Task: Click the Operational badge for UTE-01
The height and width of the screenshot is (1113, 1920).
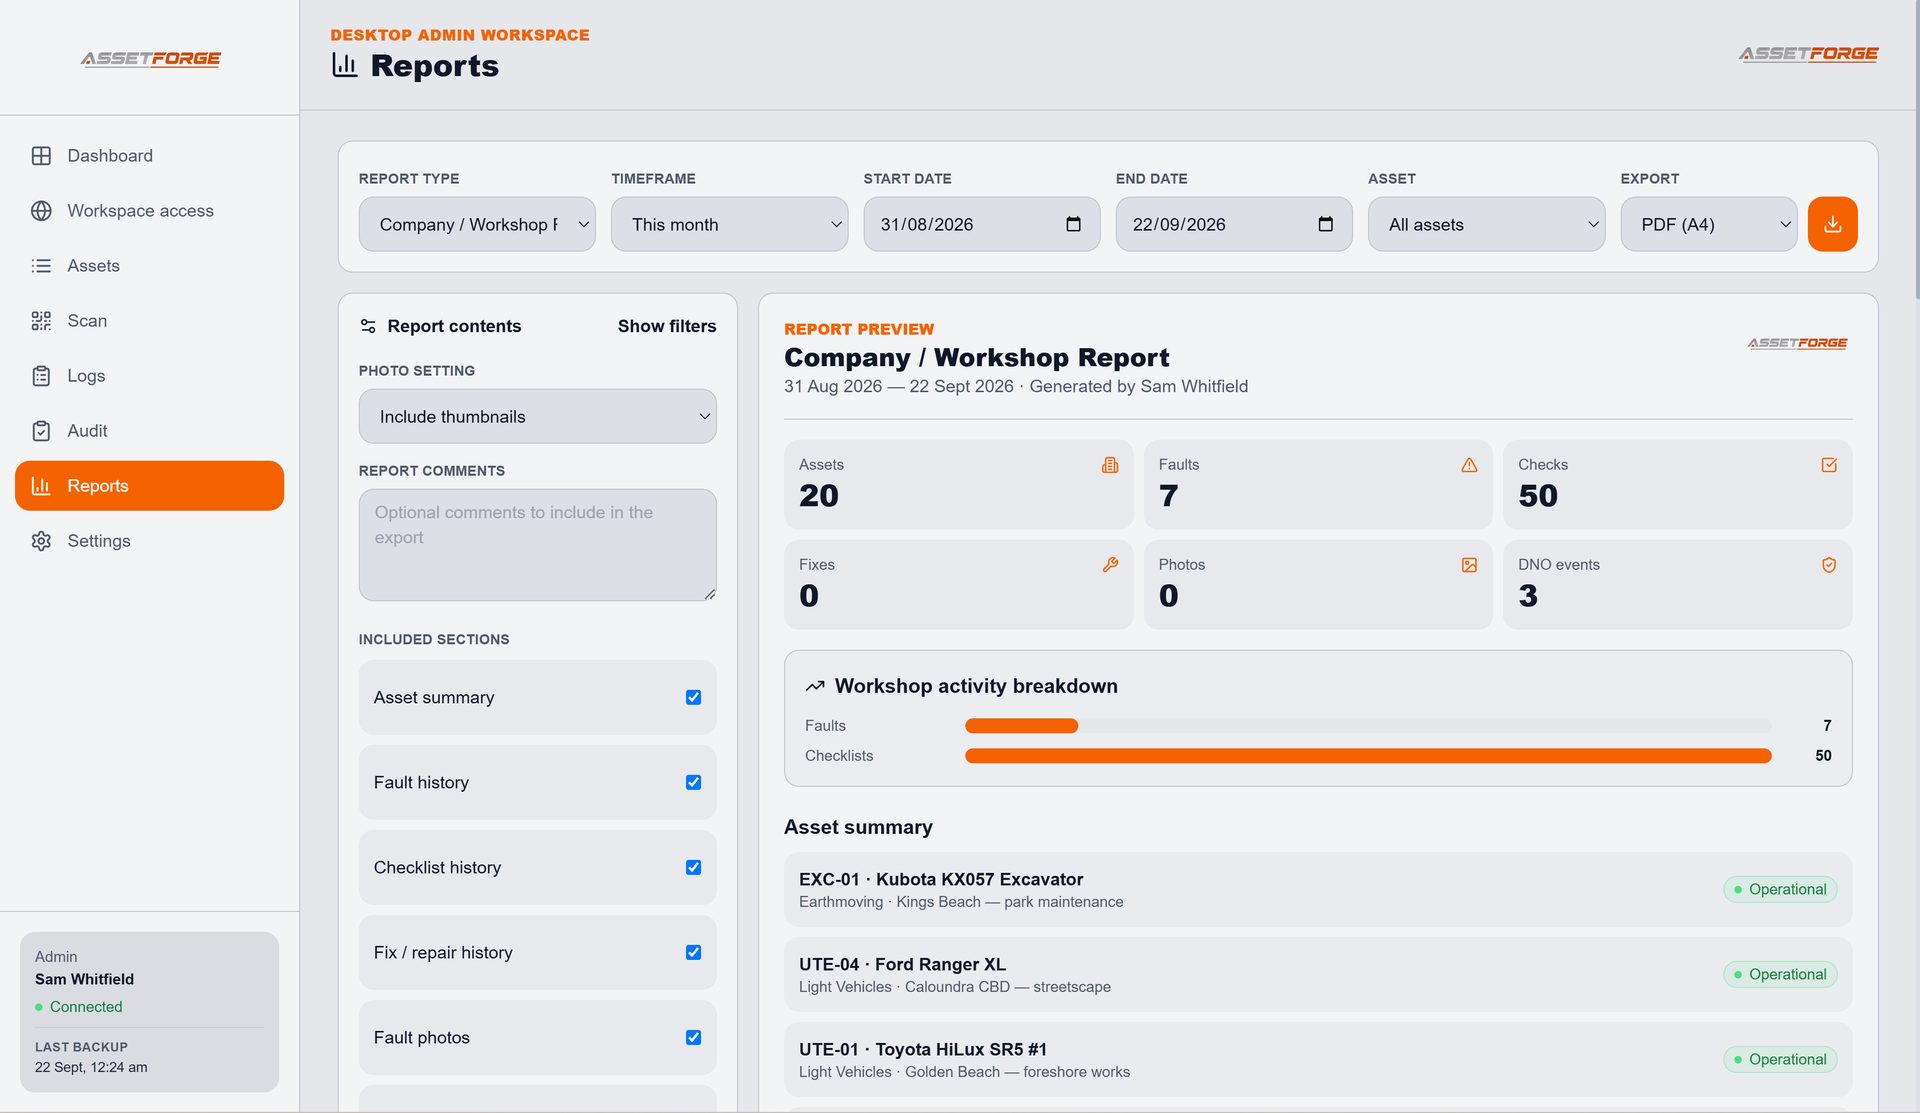Action: (x=1780, y=1059)
